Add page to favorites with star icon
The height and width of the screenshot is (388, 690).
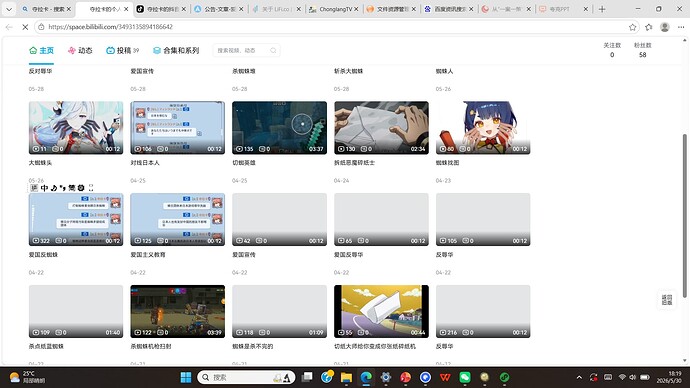(632, 27)
